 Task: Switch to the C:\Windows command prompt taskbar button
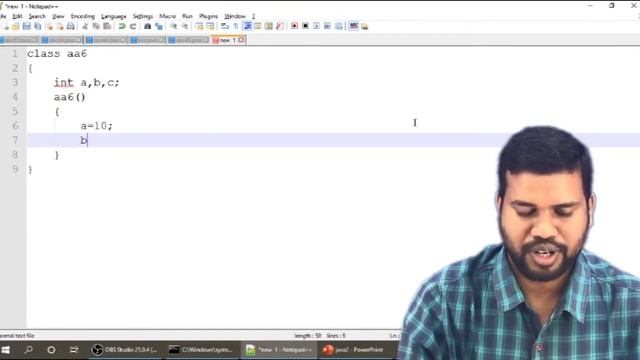tap(201, 350)
